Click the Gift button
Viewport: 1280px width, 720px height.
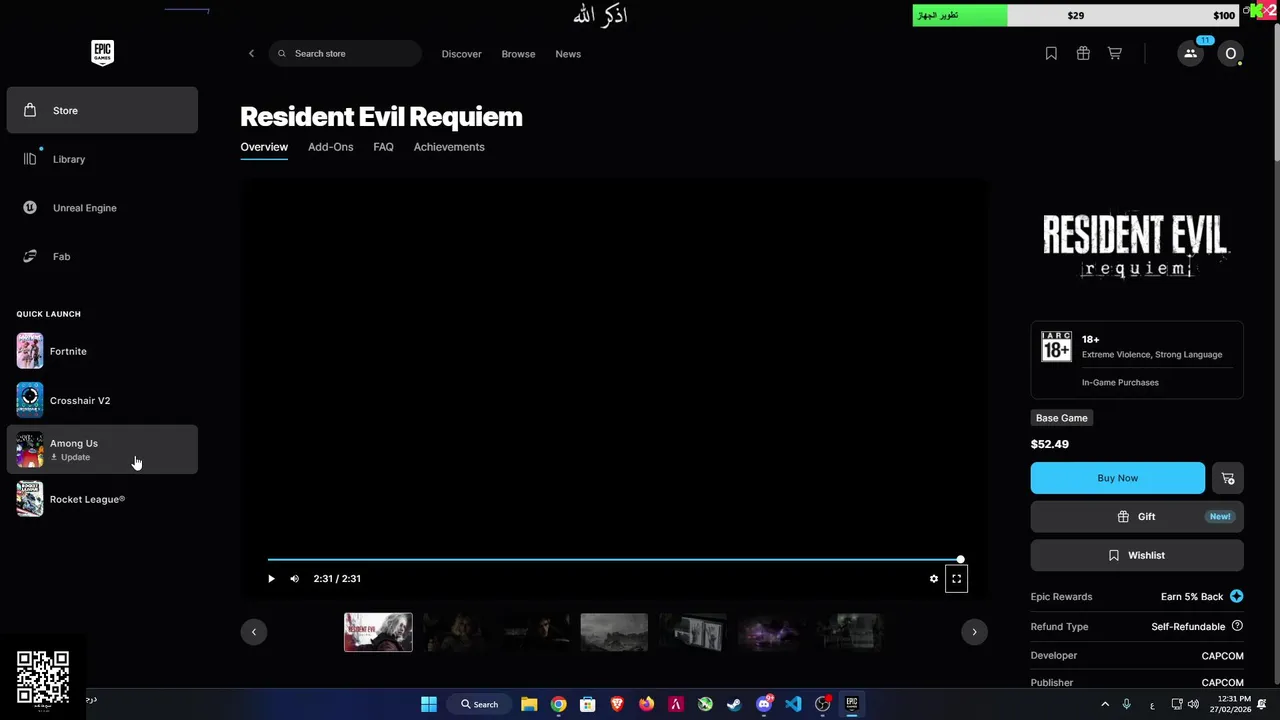point(1137,517)
